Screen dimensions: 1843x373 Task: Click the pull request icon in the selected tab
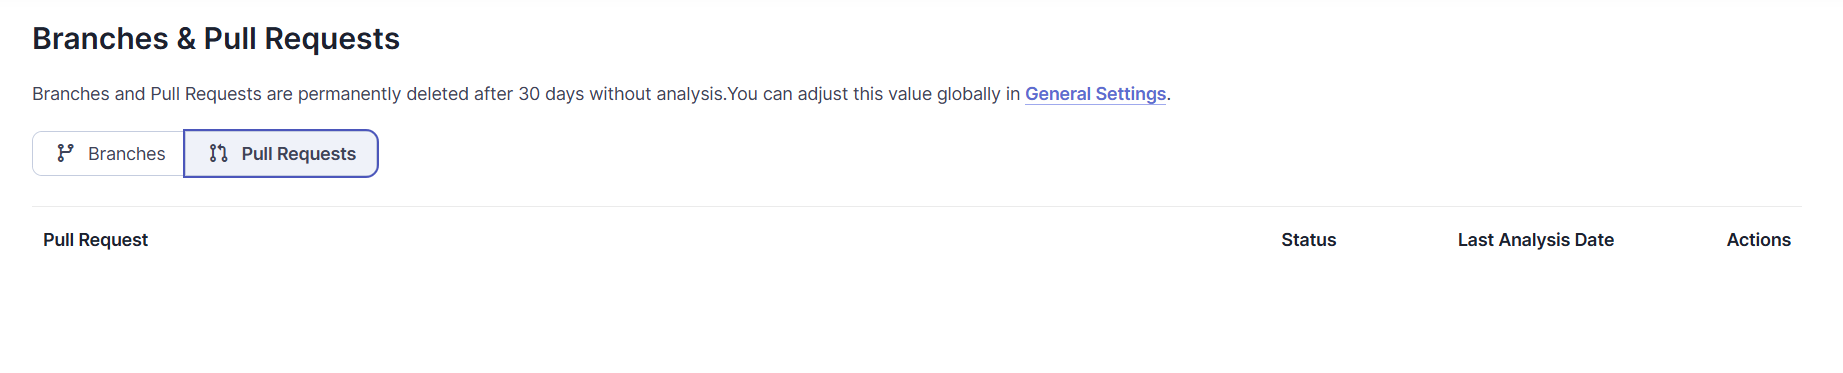[218, 153]
